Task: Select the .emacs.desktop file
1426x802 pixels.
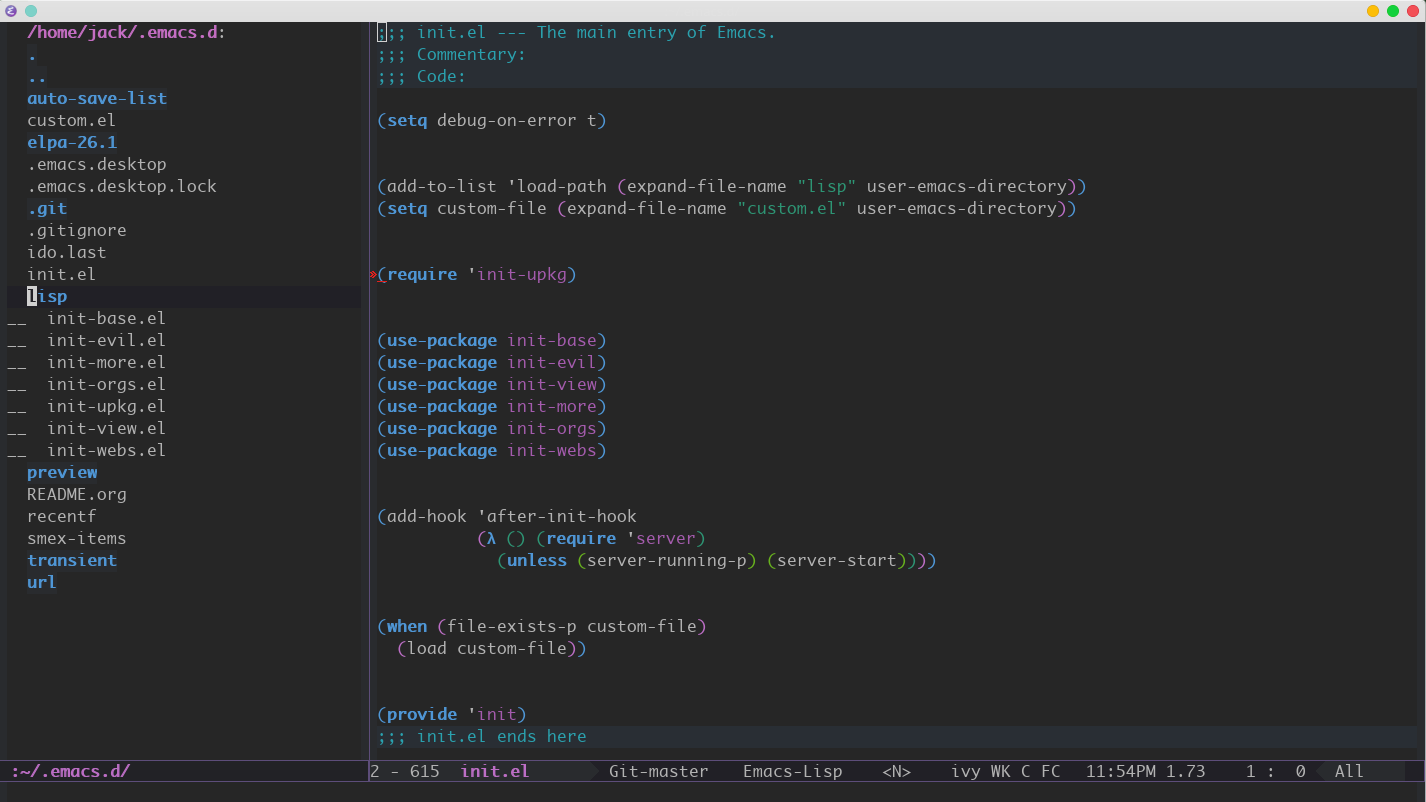Action: point(97,164)
